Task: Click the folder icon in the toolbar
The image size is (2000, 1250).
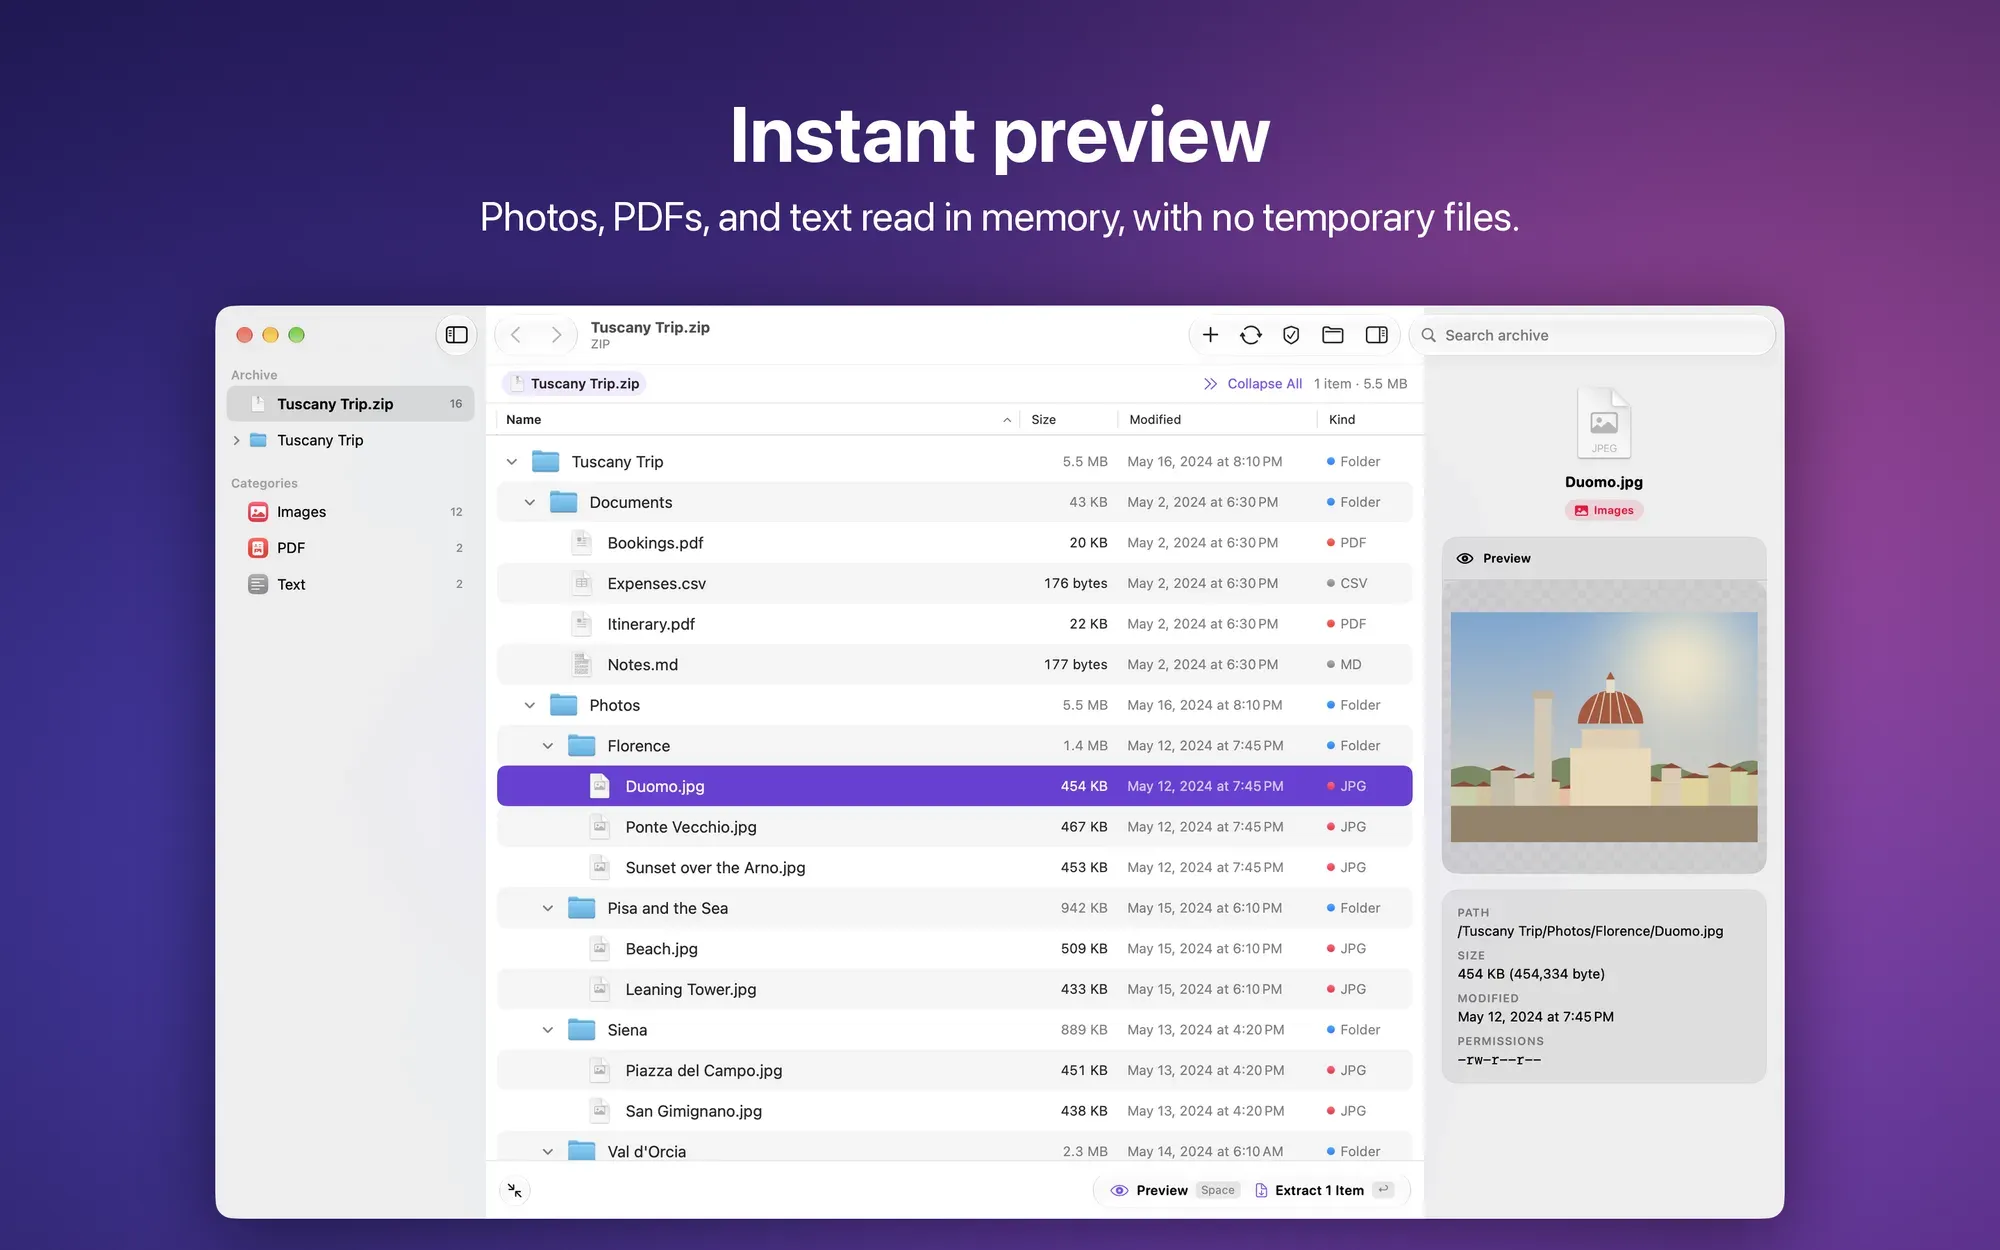Action: pyautogui.click(x=1332, y=335)
